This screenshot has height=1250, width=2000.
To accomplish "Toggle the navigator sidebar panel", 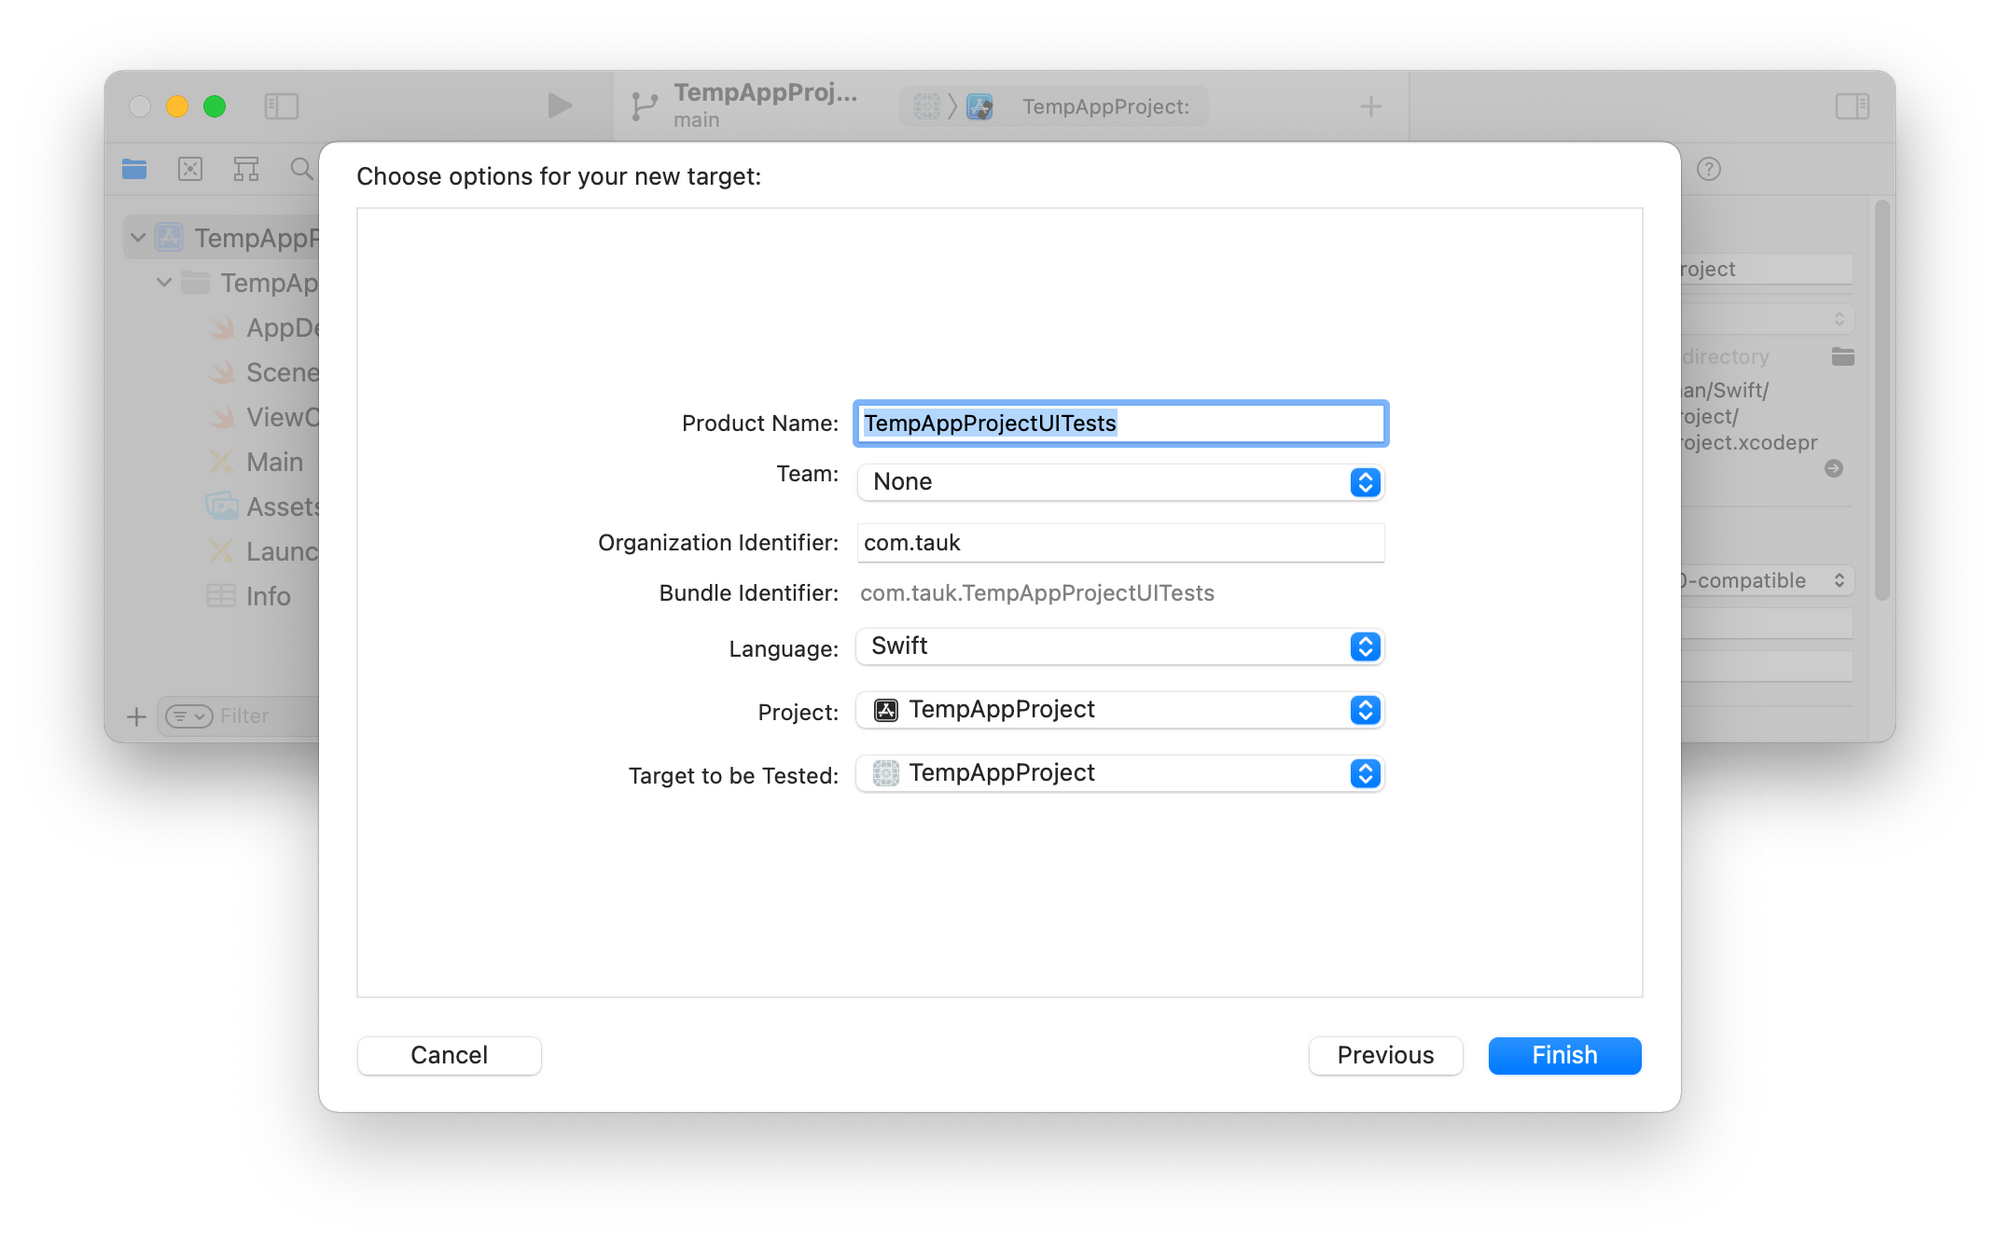I will [x=281, y=106].
